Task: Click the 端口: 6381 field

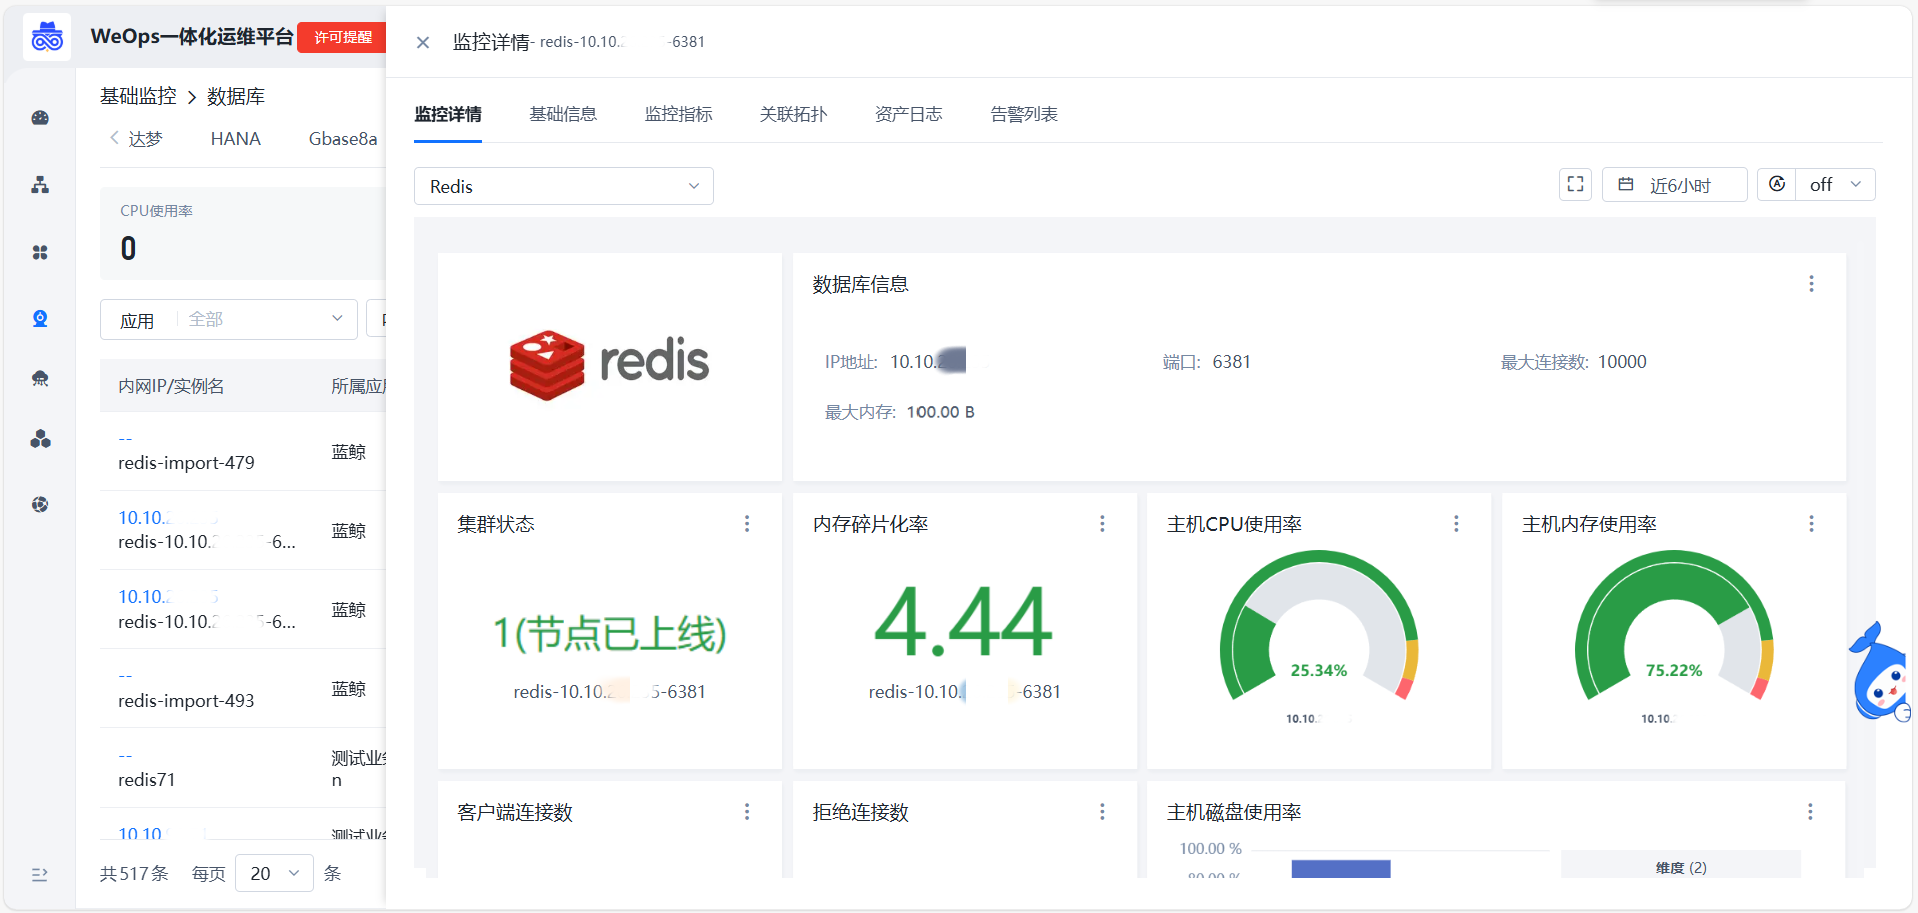Action: pos(1206,362)
